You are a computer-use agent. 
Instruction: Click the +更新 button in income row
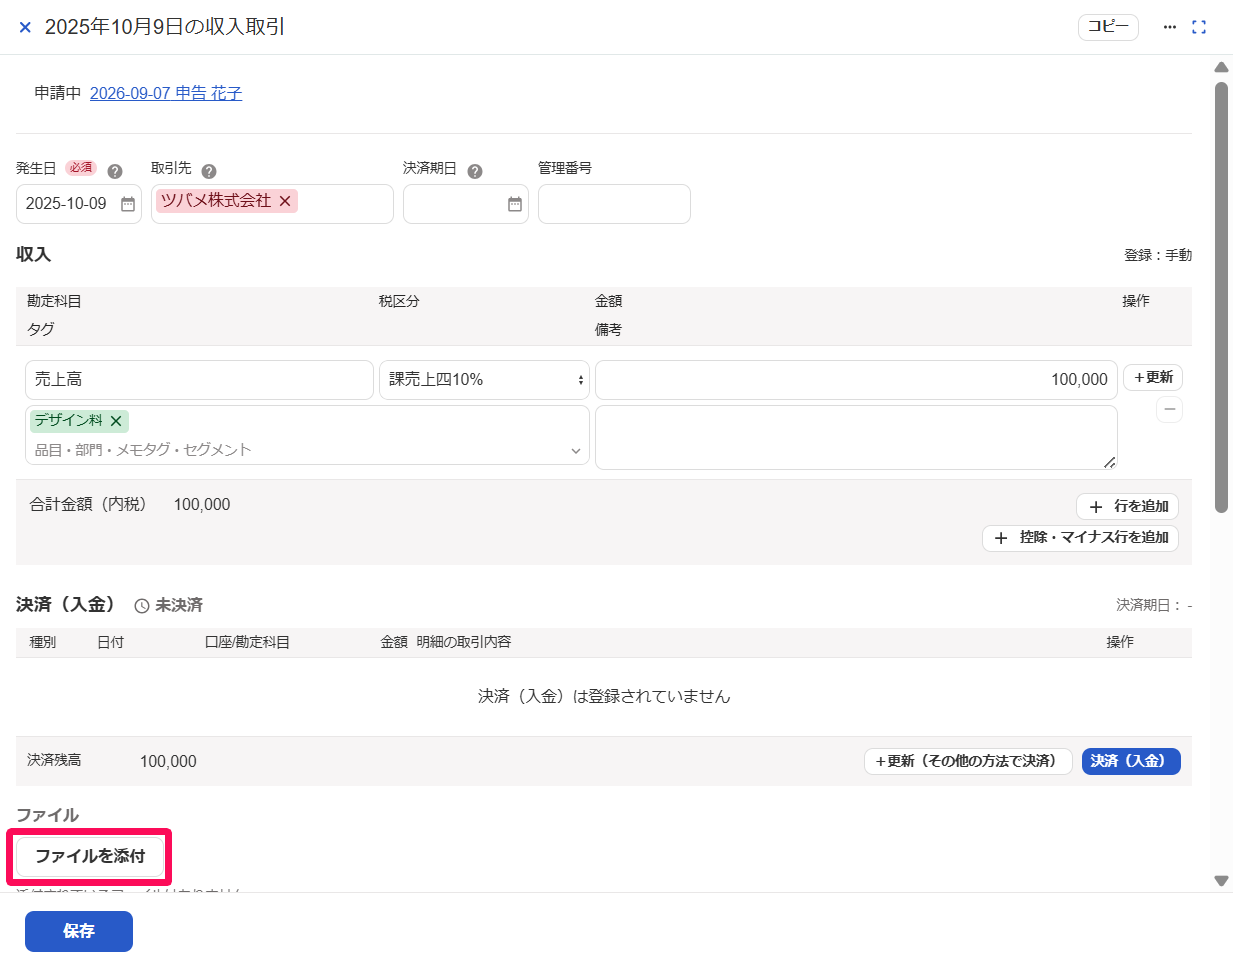pyautogui.click(x=1153, y=377)
